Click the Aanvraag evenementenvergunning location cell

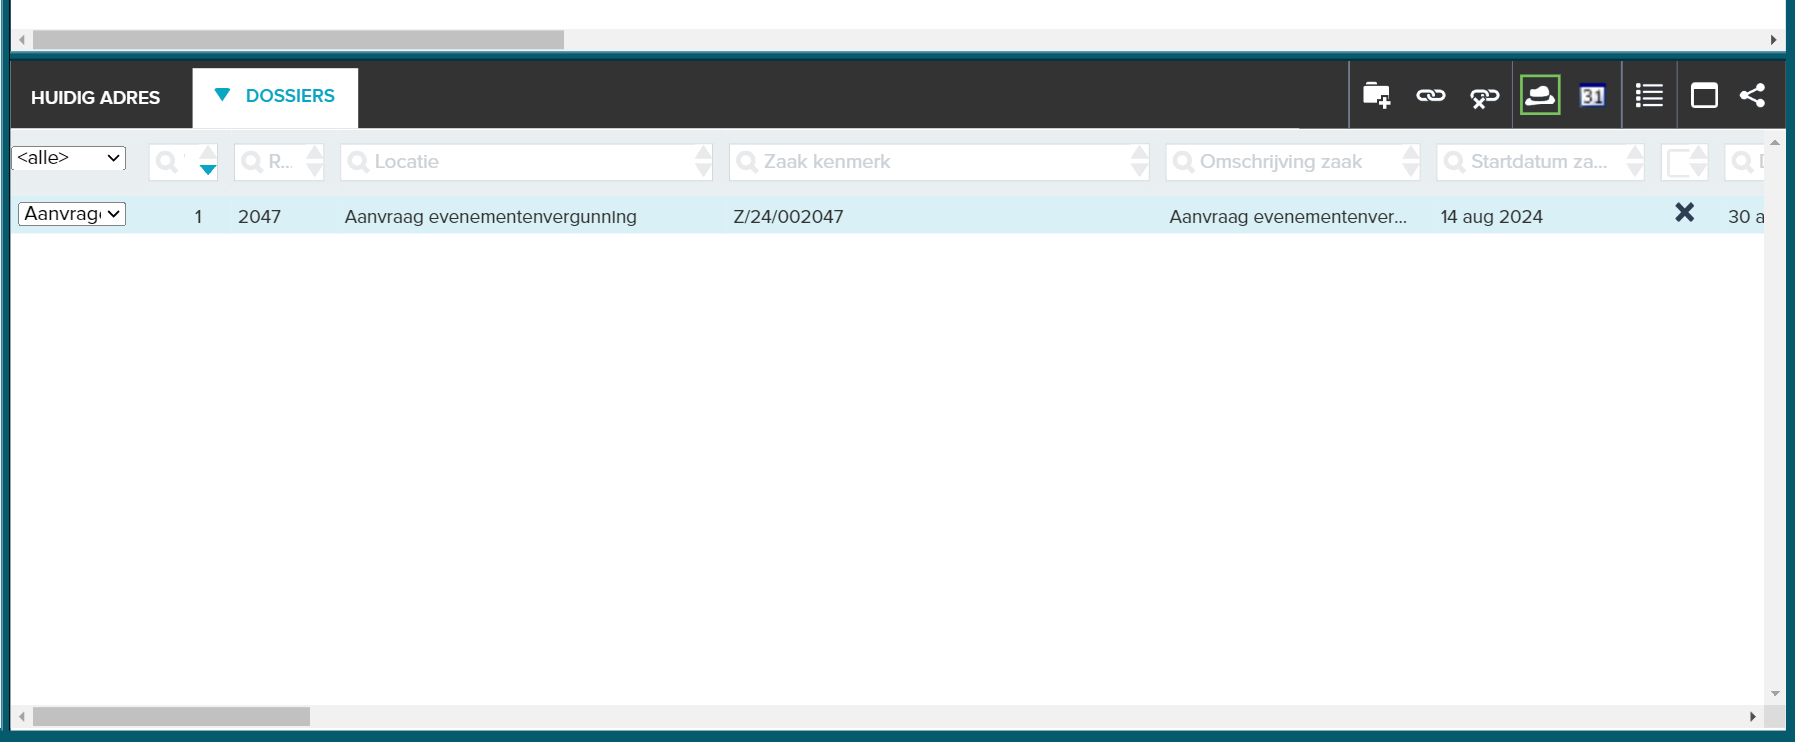[490, 217]
